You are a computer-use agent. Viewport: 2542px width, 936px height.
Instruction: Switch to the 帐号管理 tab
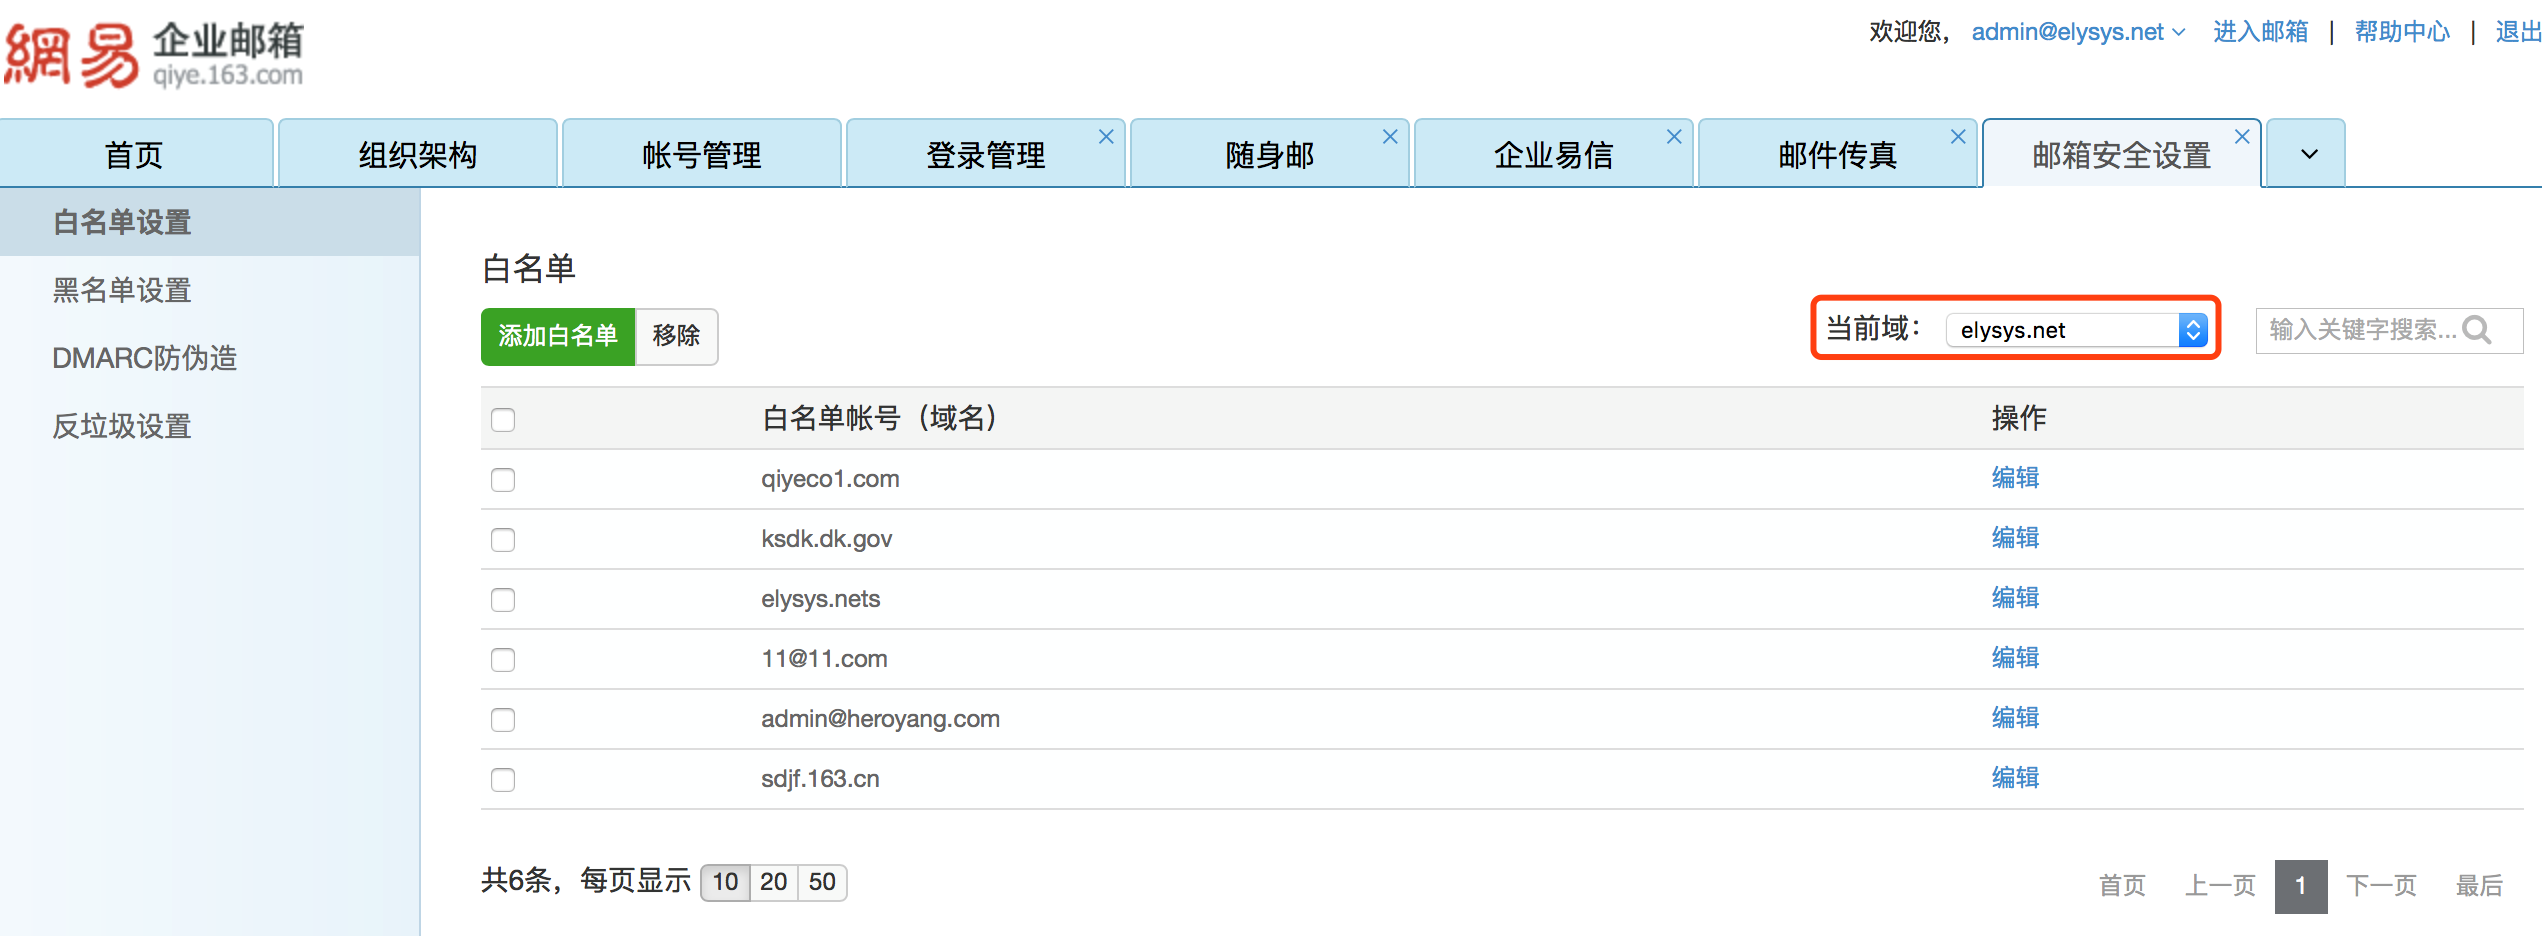[x=701, y=155]
